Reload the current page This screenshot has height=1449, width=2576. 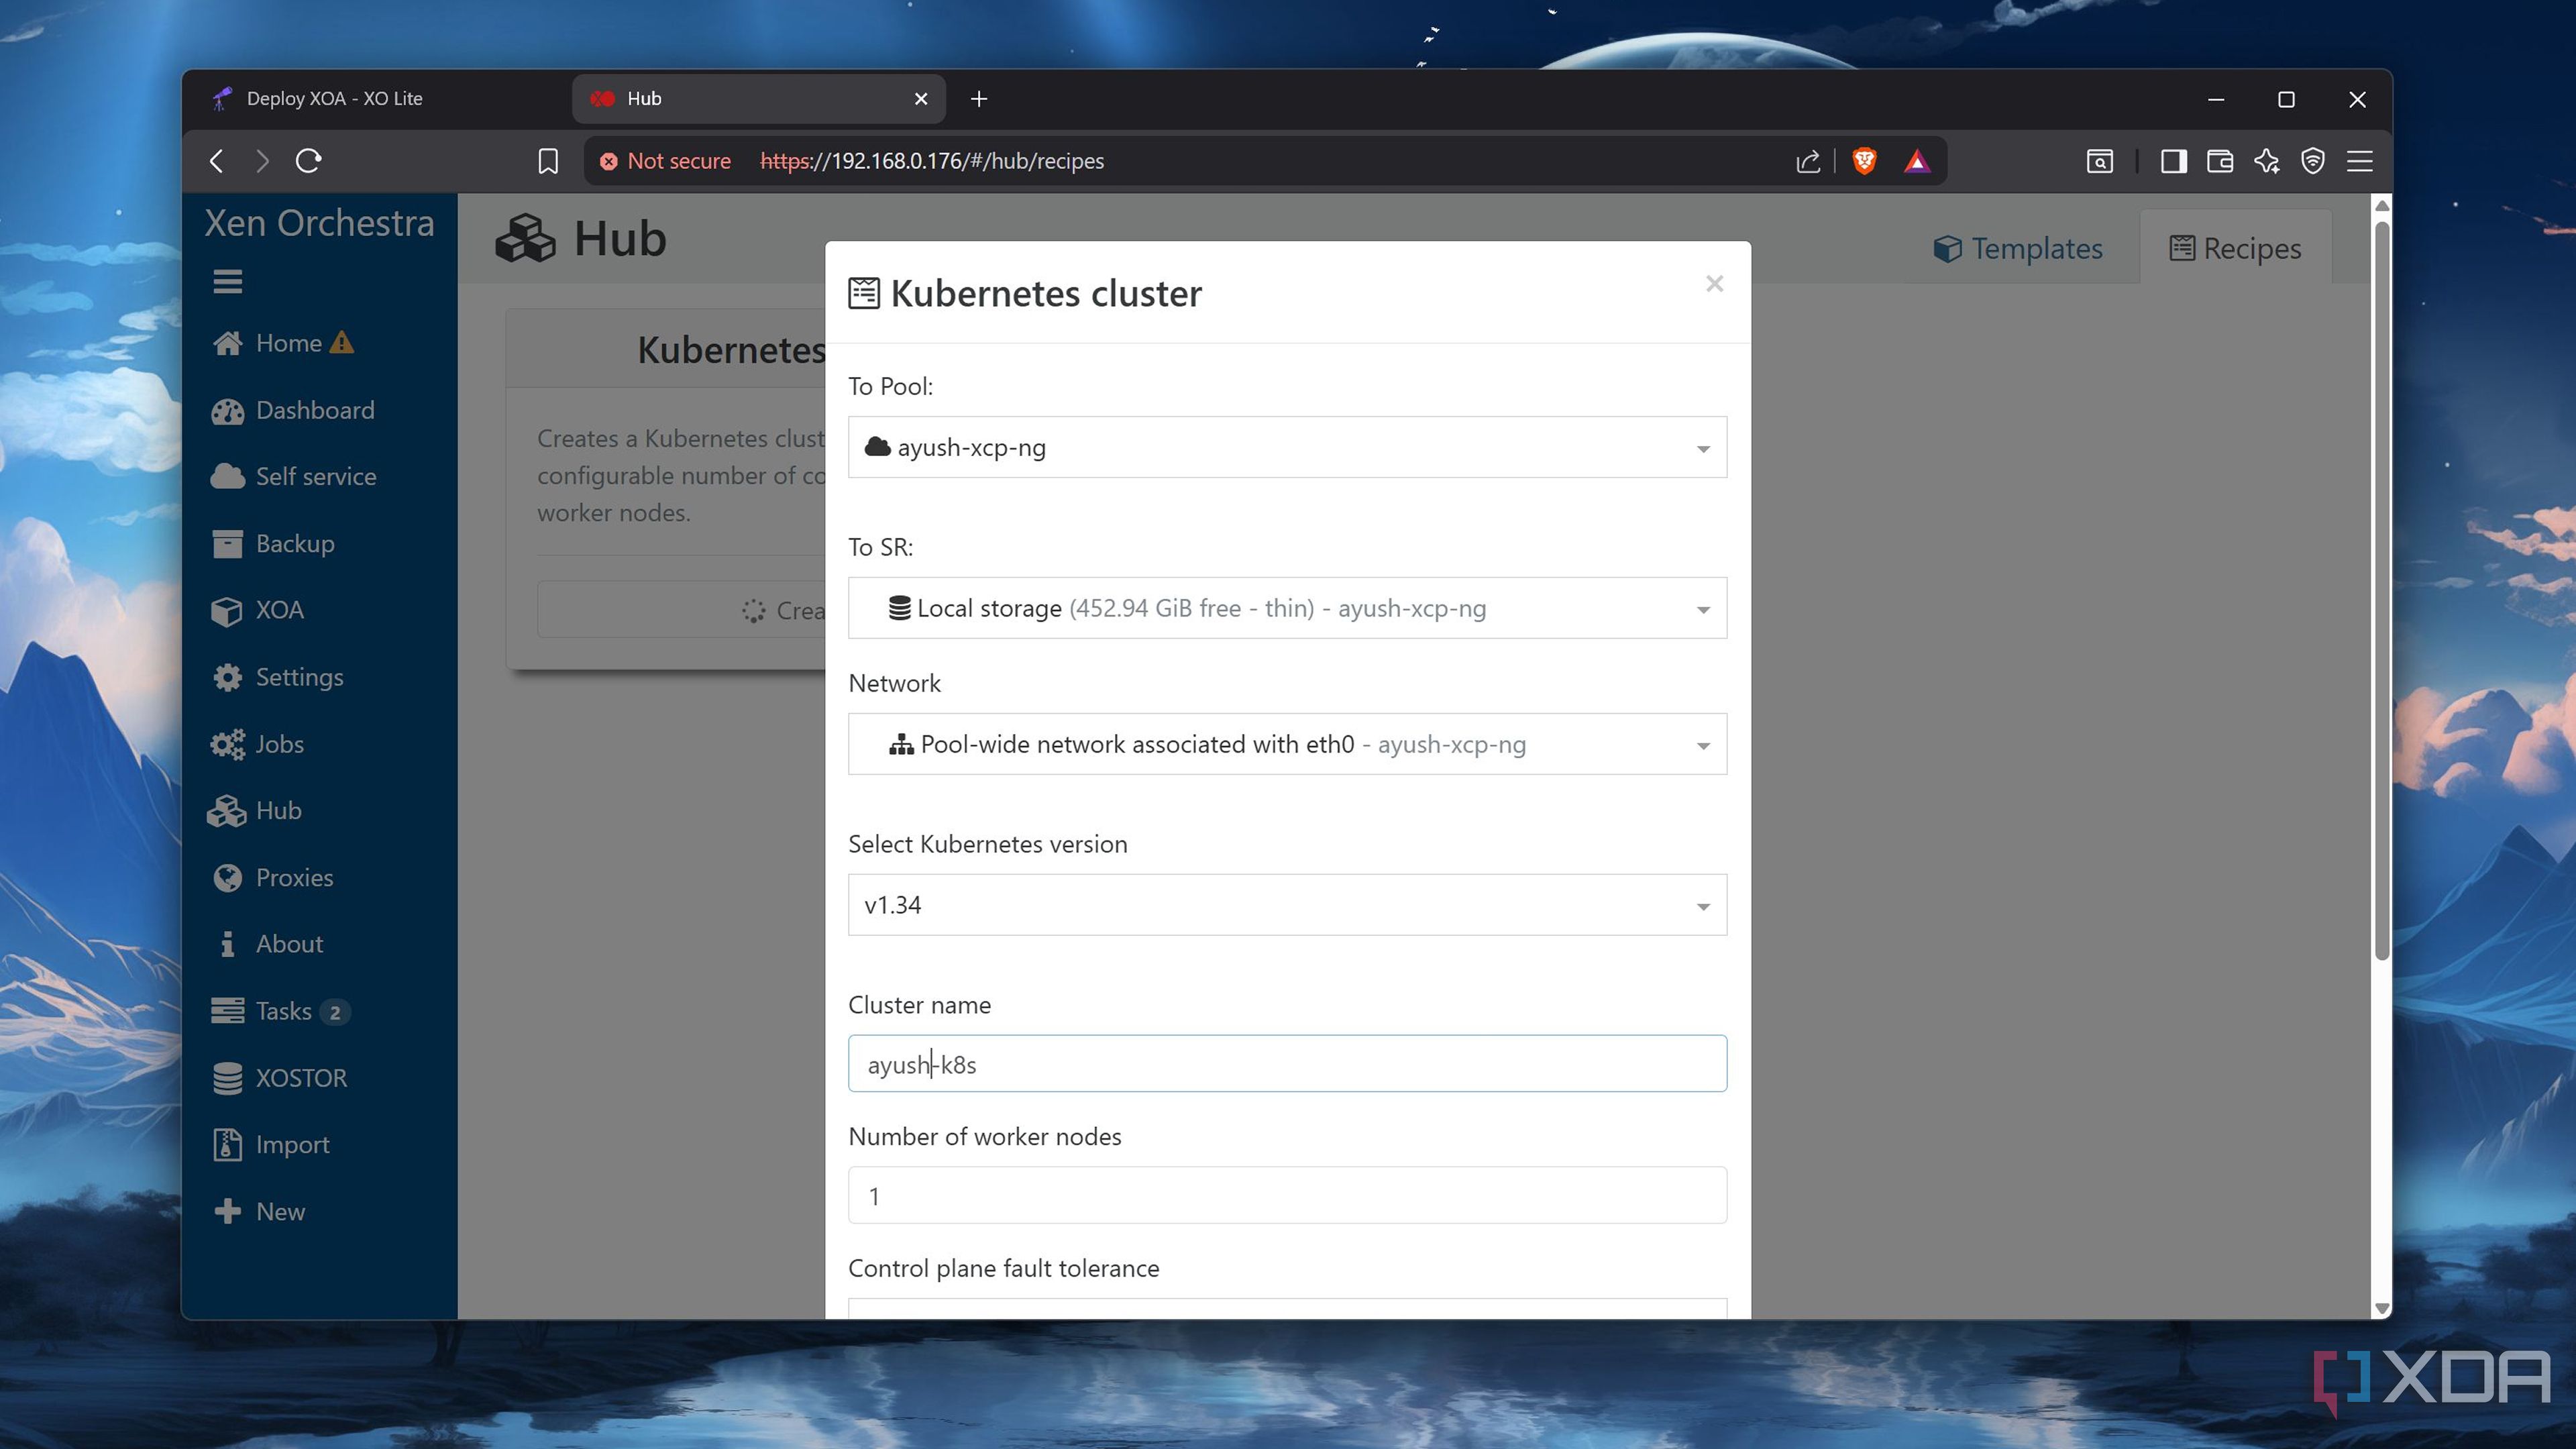pos(308,161)
